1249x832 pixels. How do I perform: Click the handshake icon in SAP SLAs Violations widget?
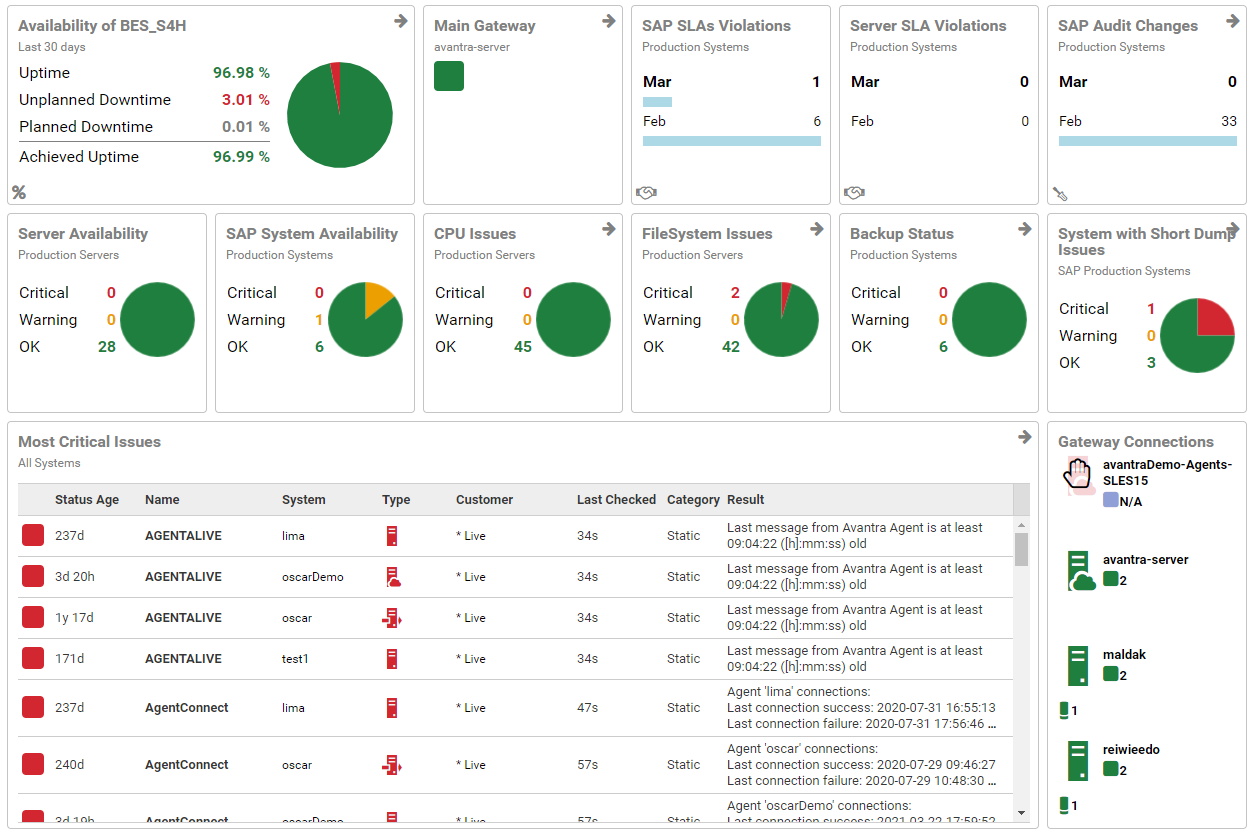pyautogui.click(x=645, y=193)
